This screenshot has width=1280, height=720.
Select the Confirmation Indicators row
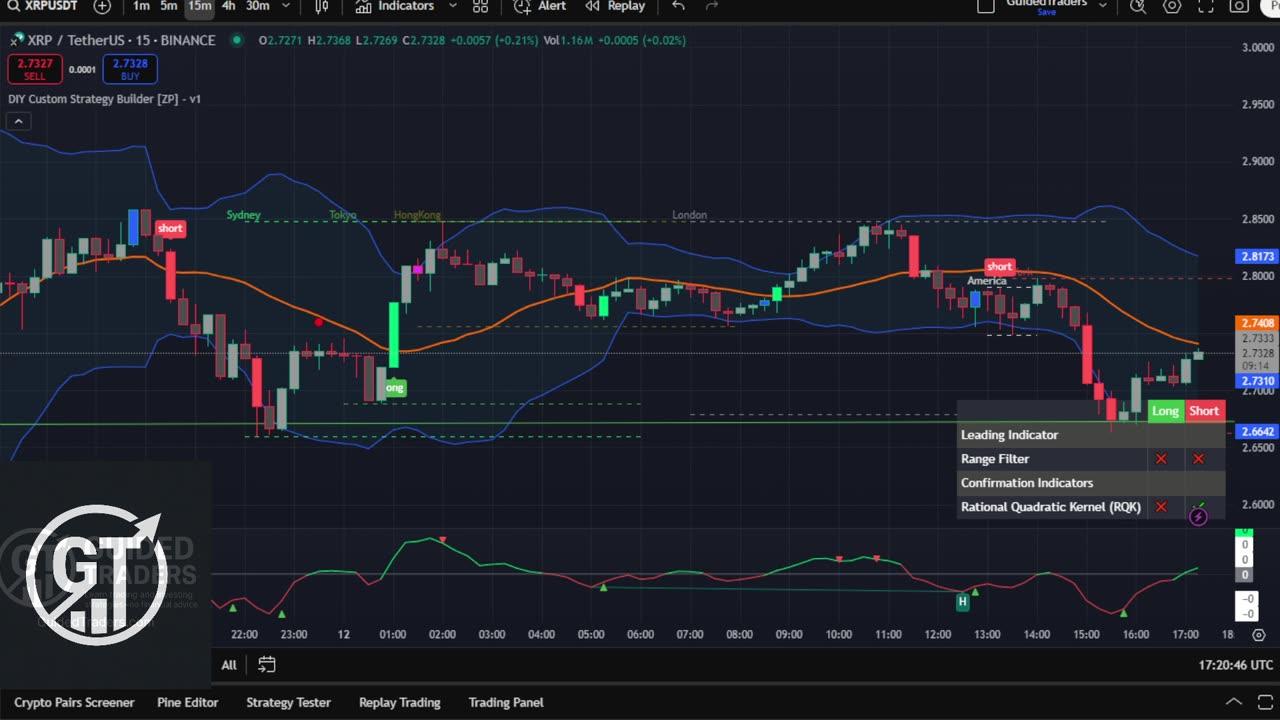[1091, 483]
